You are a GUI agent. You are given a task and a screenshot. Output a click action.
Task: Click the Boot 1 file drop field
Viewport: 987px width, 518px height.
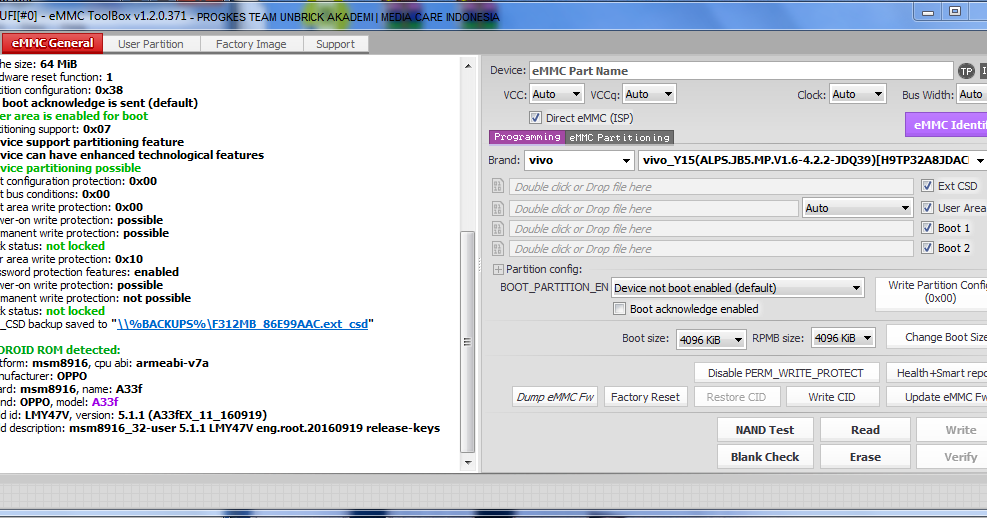tap(711, 228)
